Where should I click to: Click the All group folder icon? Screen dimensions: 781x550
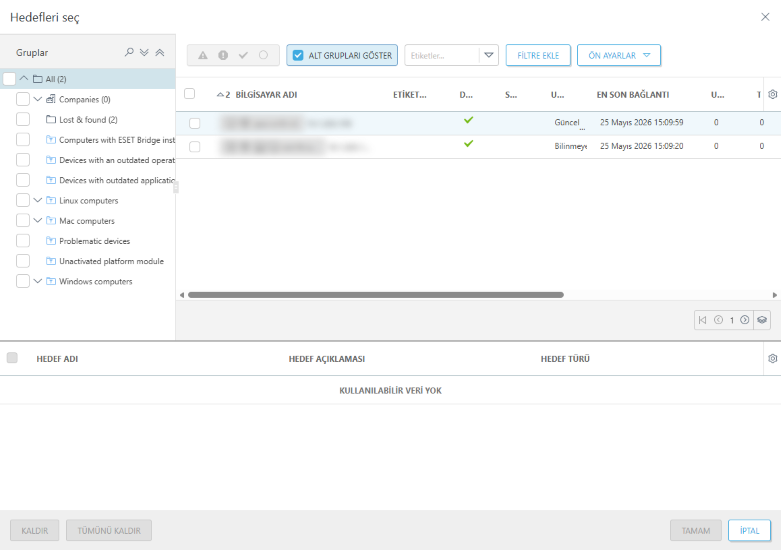pos(37,79)
